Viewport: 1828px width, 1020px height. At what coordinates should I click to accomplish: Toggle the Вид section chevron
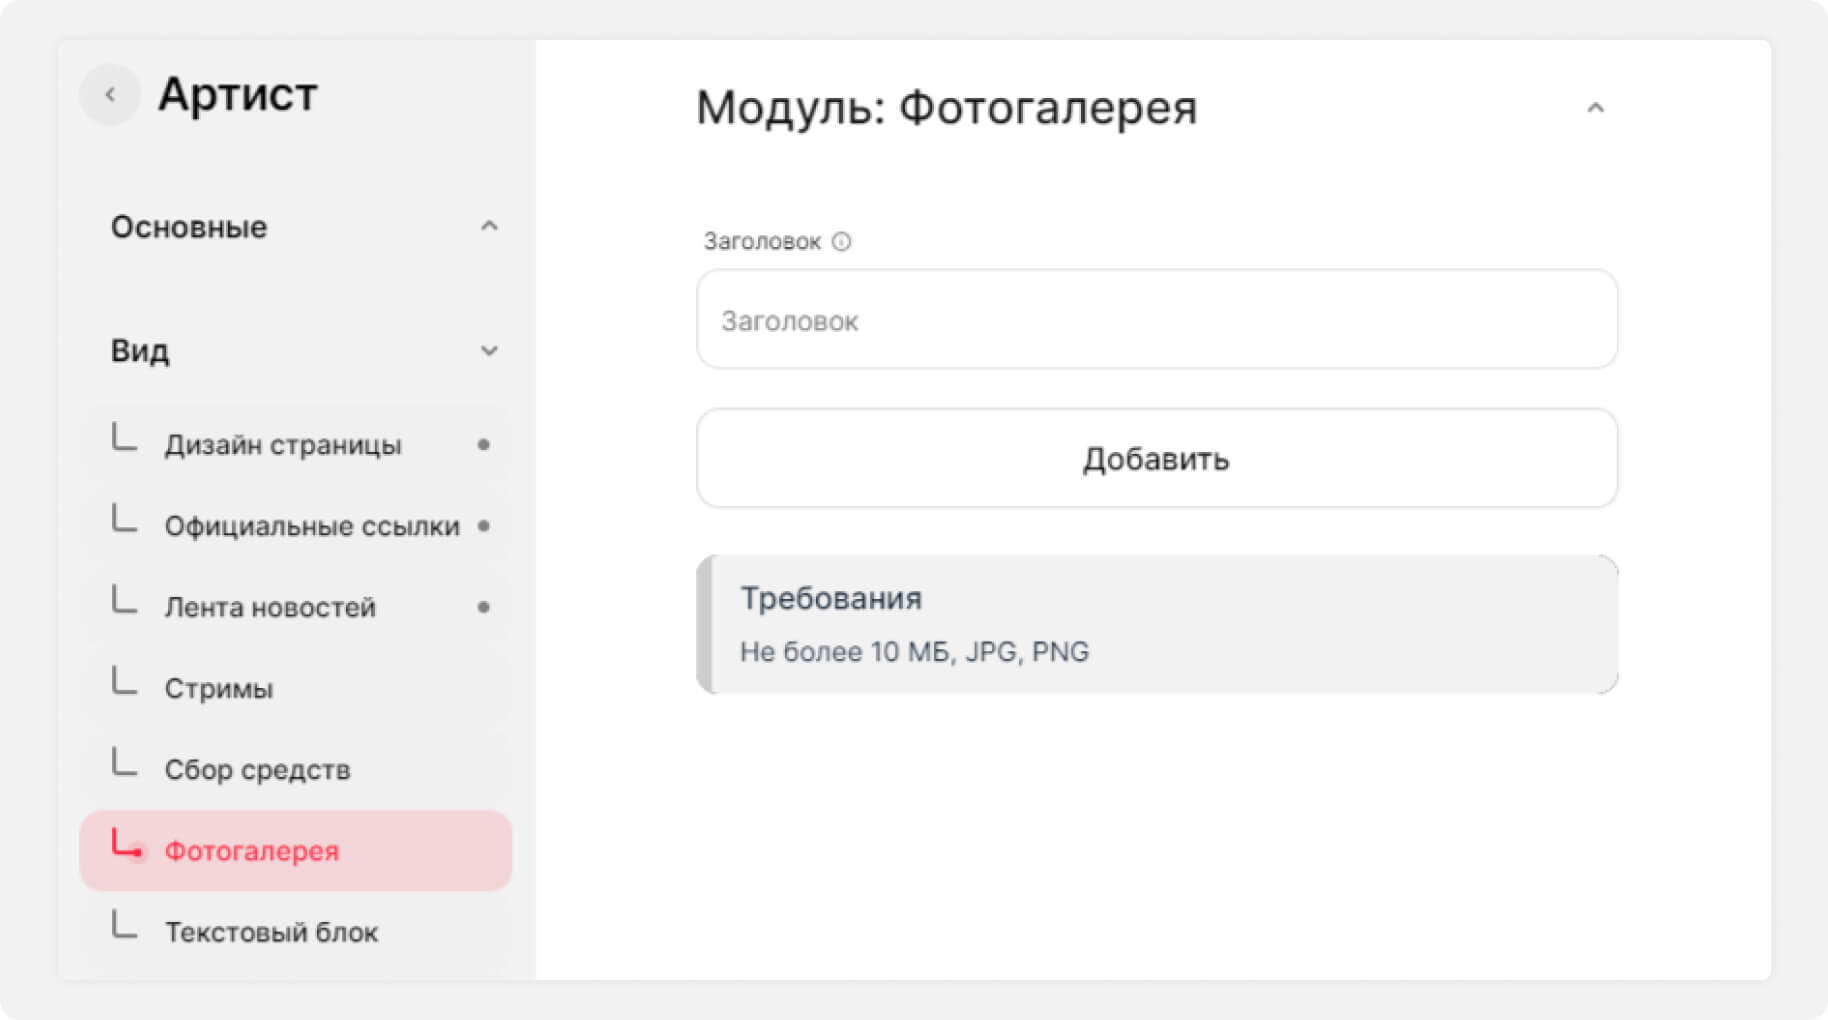[489, 351]
